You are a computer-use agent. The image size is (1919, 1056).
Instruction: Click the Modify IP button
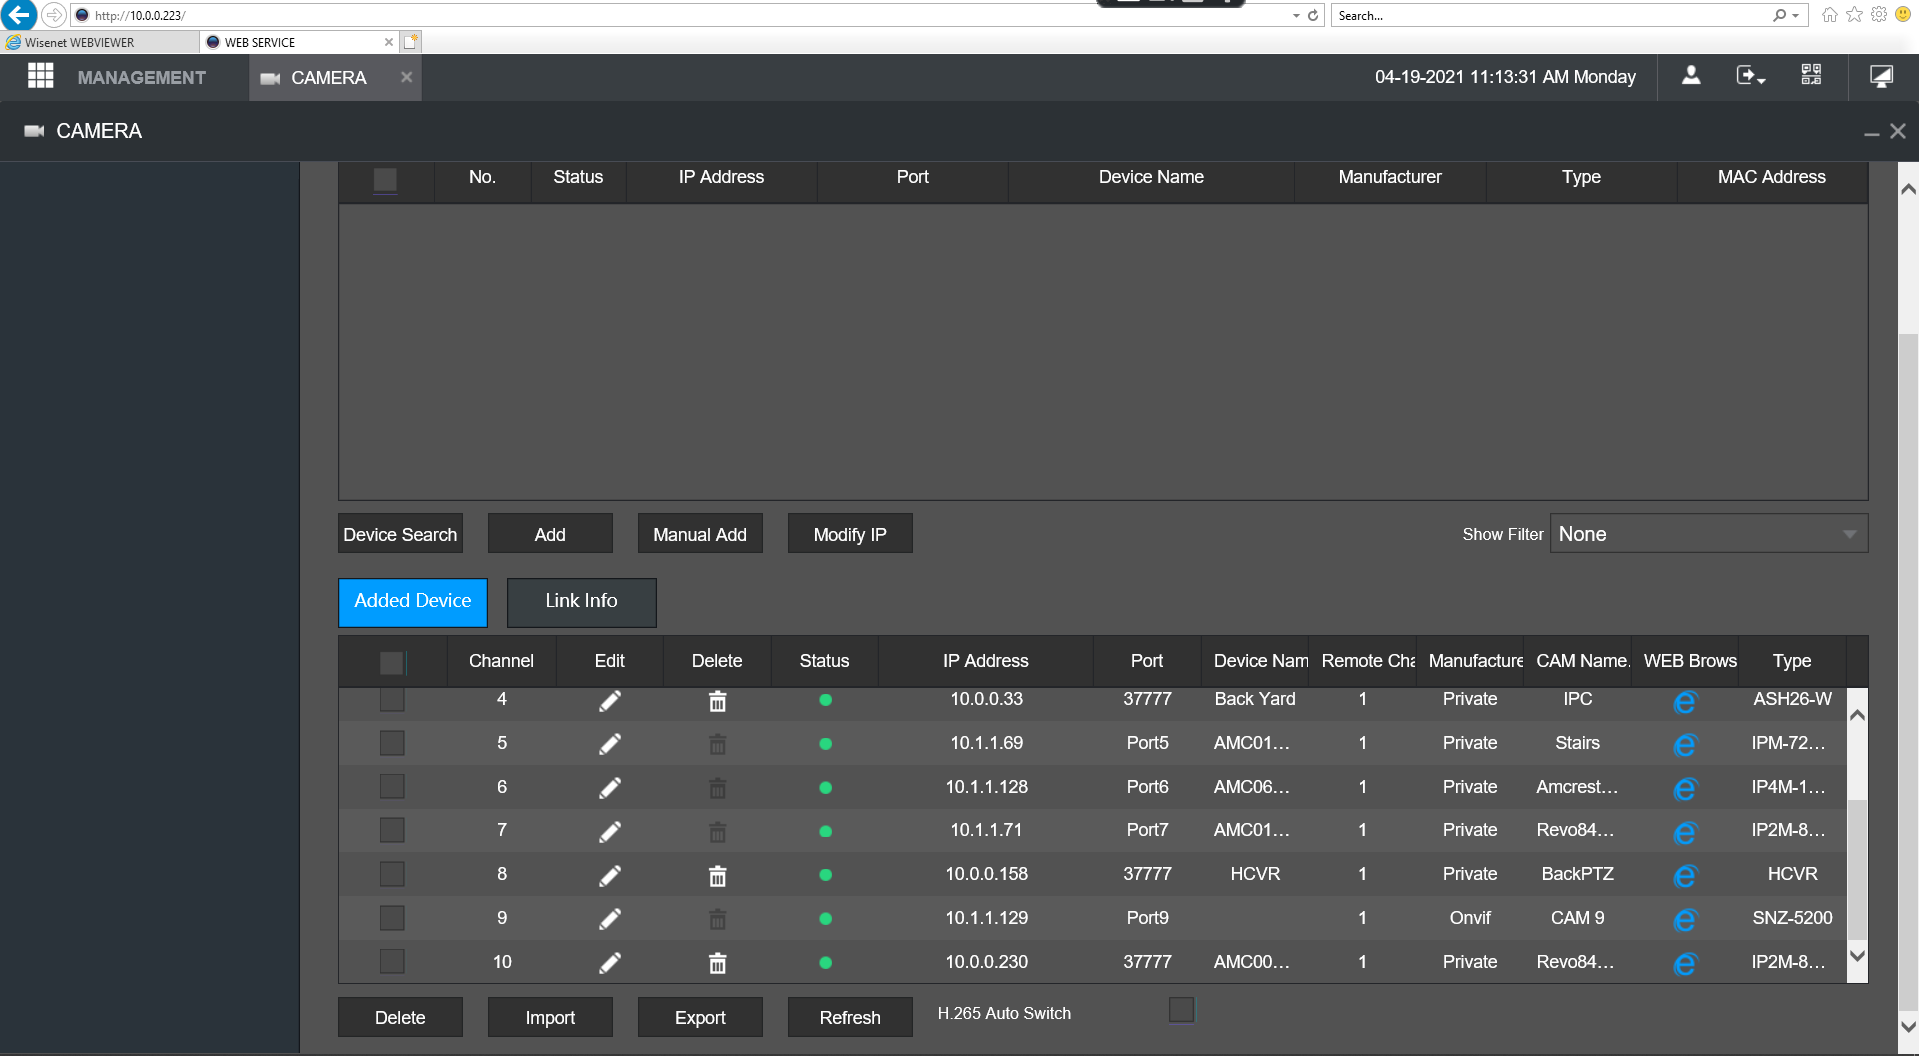tap(850, 534)
